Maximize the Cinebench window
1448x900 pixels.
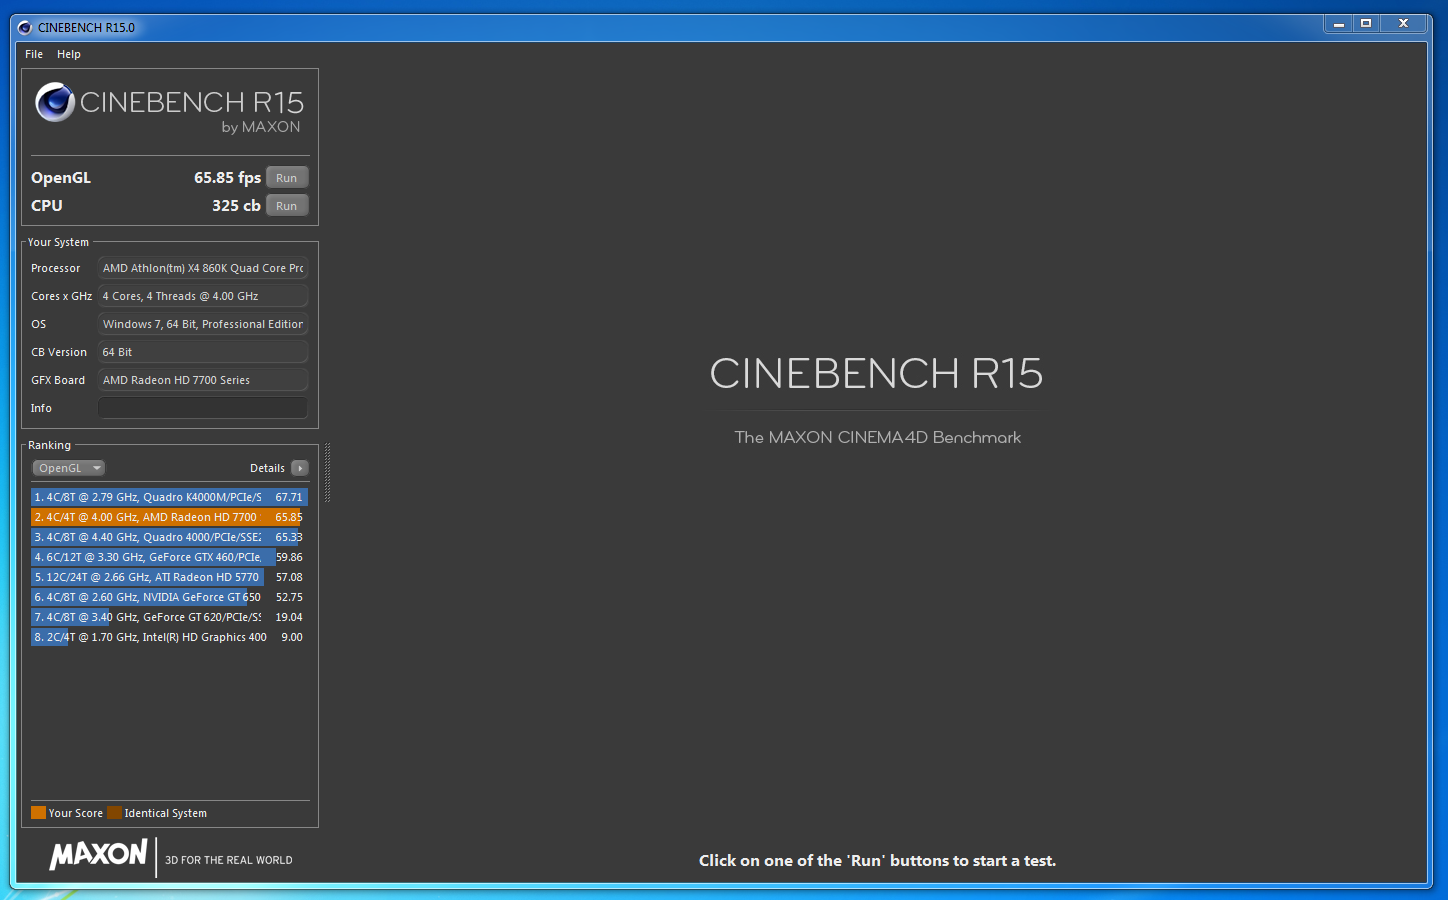[1366, 23]
